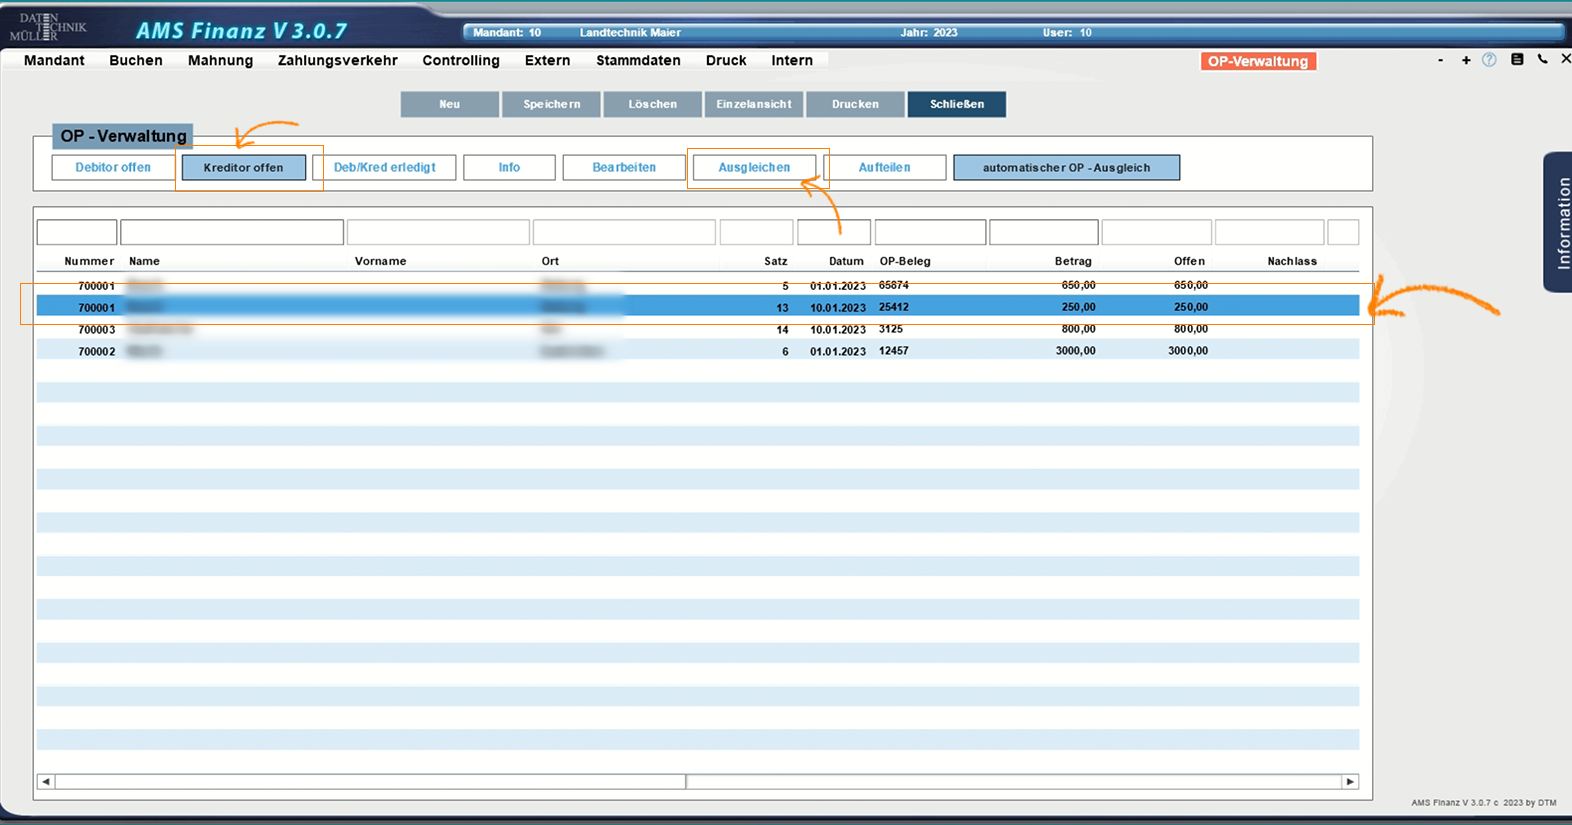Click the automatischer OP-Ausgleich button
The width and height of the screenshot is (1572, 825).
coord(1066,168)
